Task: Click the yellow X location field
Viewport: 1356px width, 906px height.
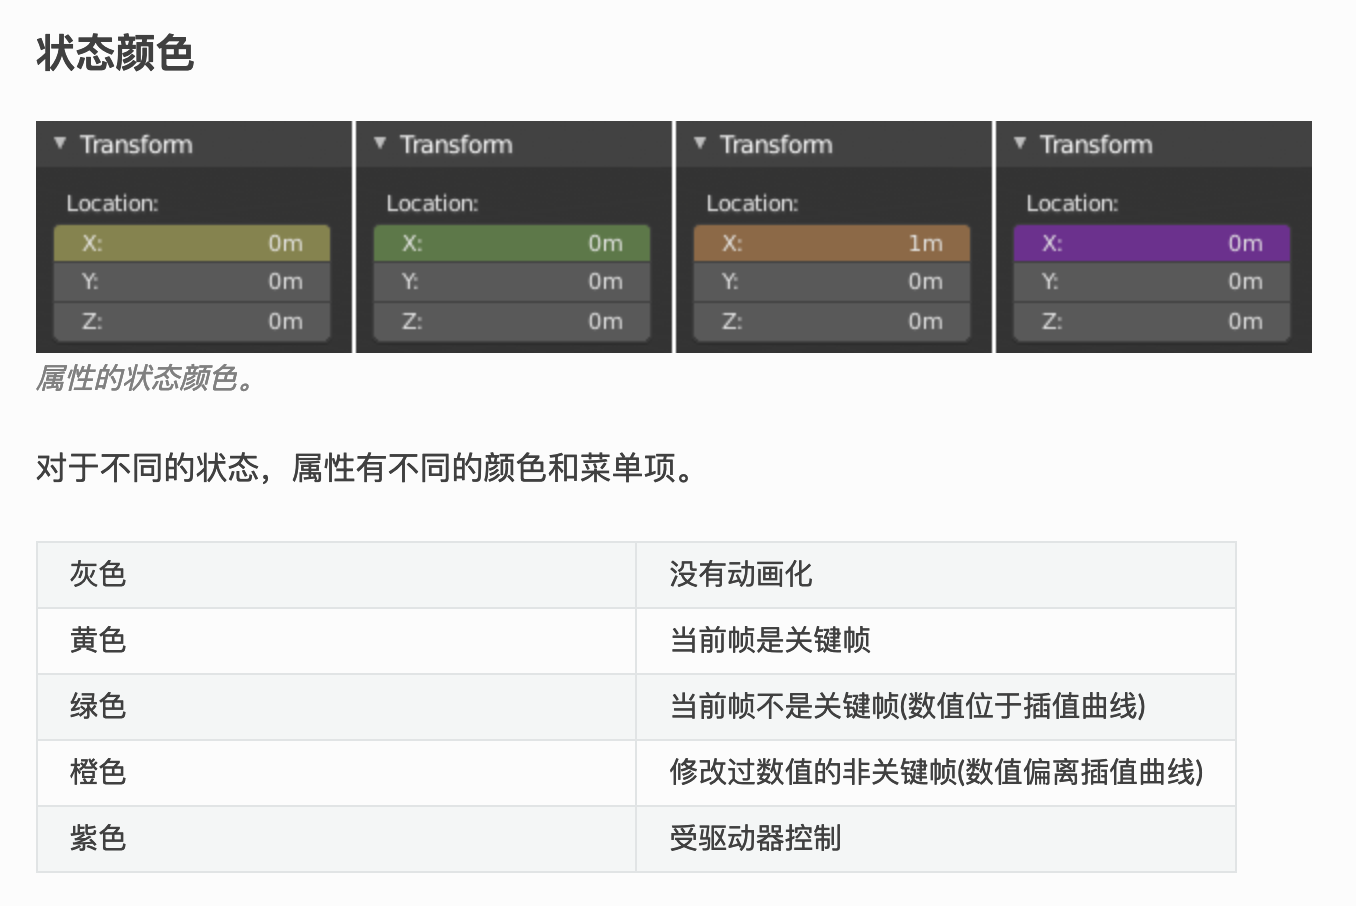Action: point(191,243)
